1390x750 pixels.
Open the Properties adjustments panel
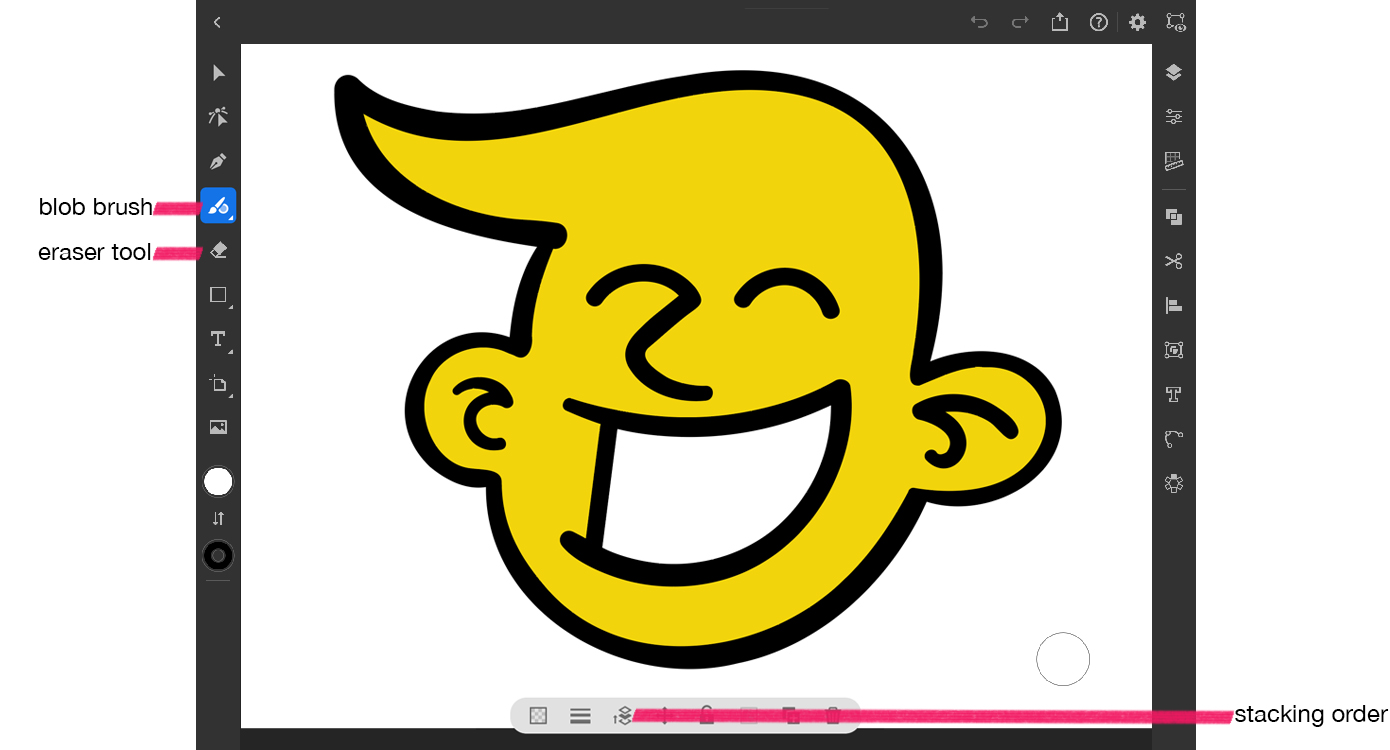[1173, 117]
